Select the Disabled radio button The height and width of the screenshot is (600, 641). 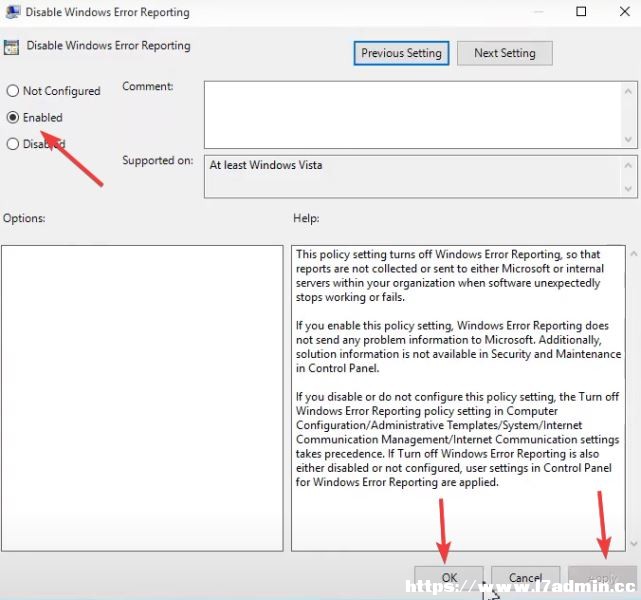tap(13, 144)
